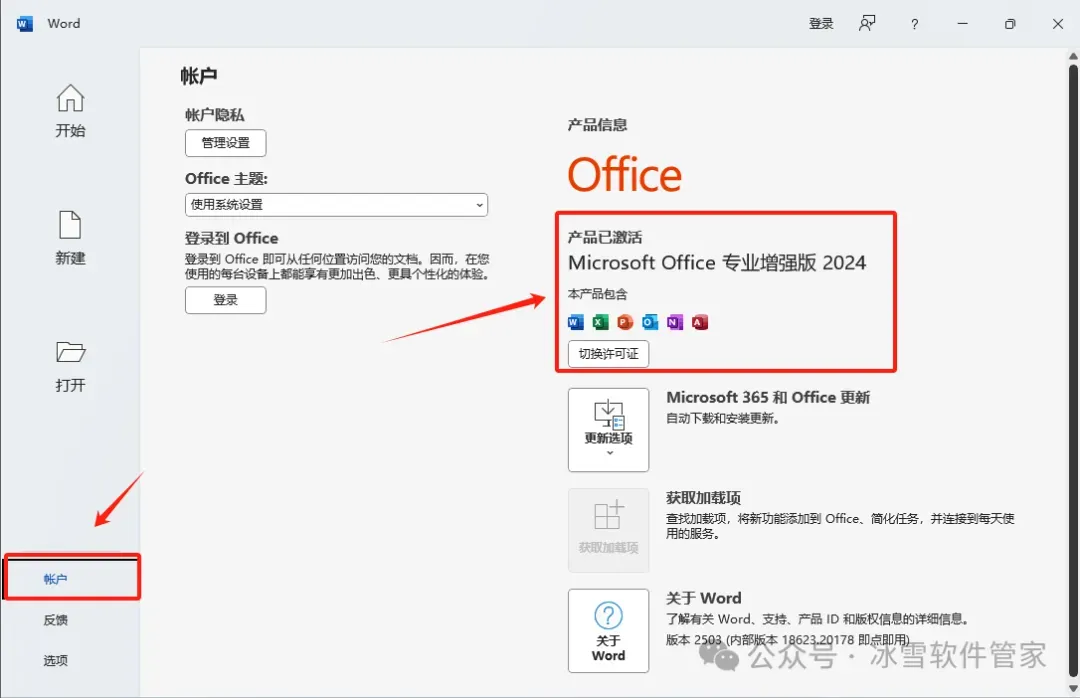Minimize the Word window

[x=962, y=24]
